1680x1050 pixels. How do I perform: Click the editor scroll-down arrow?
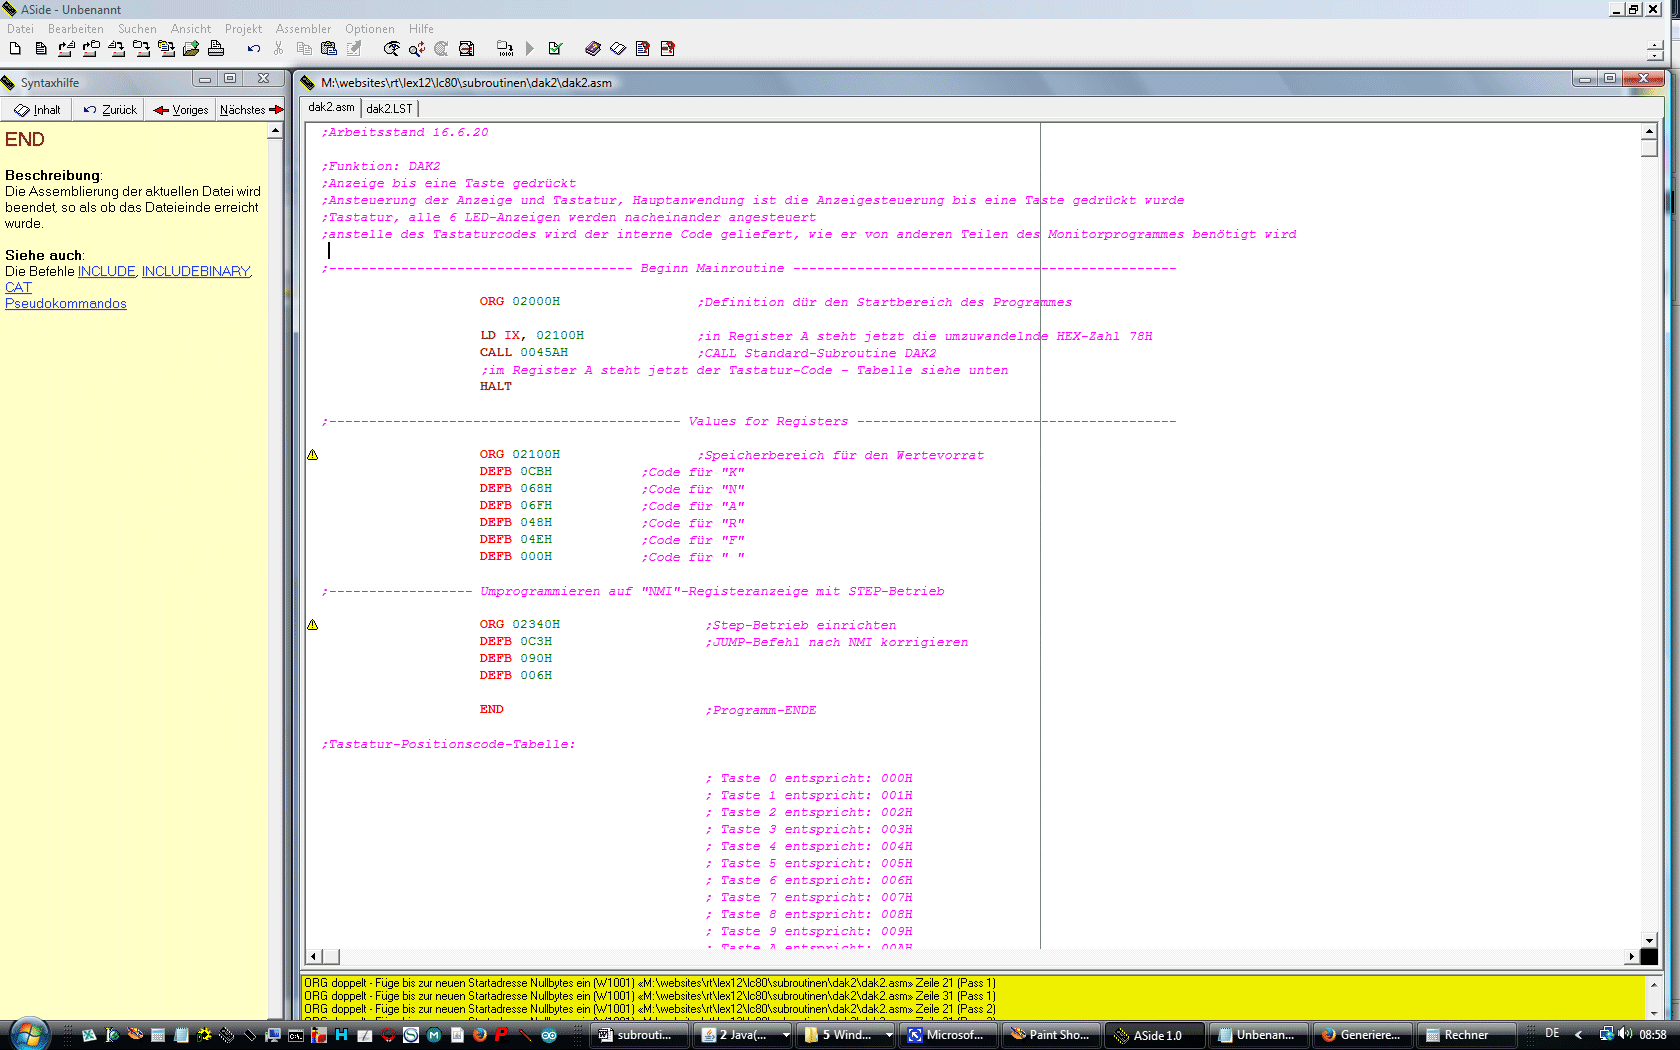pos(1649,940)
